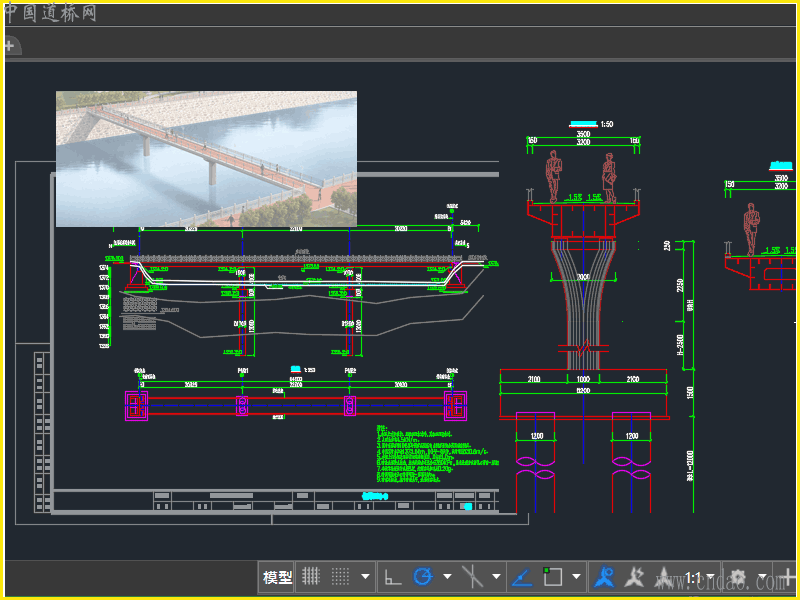The height and width of the screenshot is (600, 800).
Task: Click object snap tracking icon
Action: (x=521, y=577)
